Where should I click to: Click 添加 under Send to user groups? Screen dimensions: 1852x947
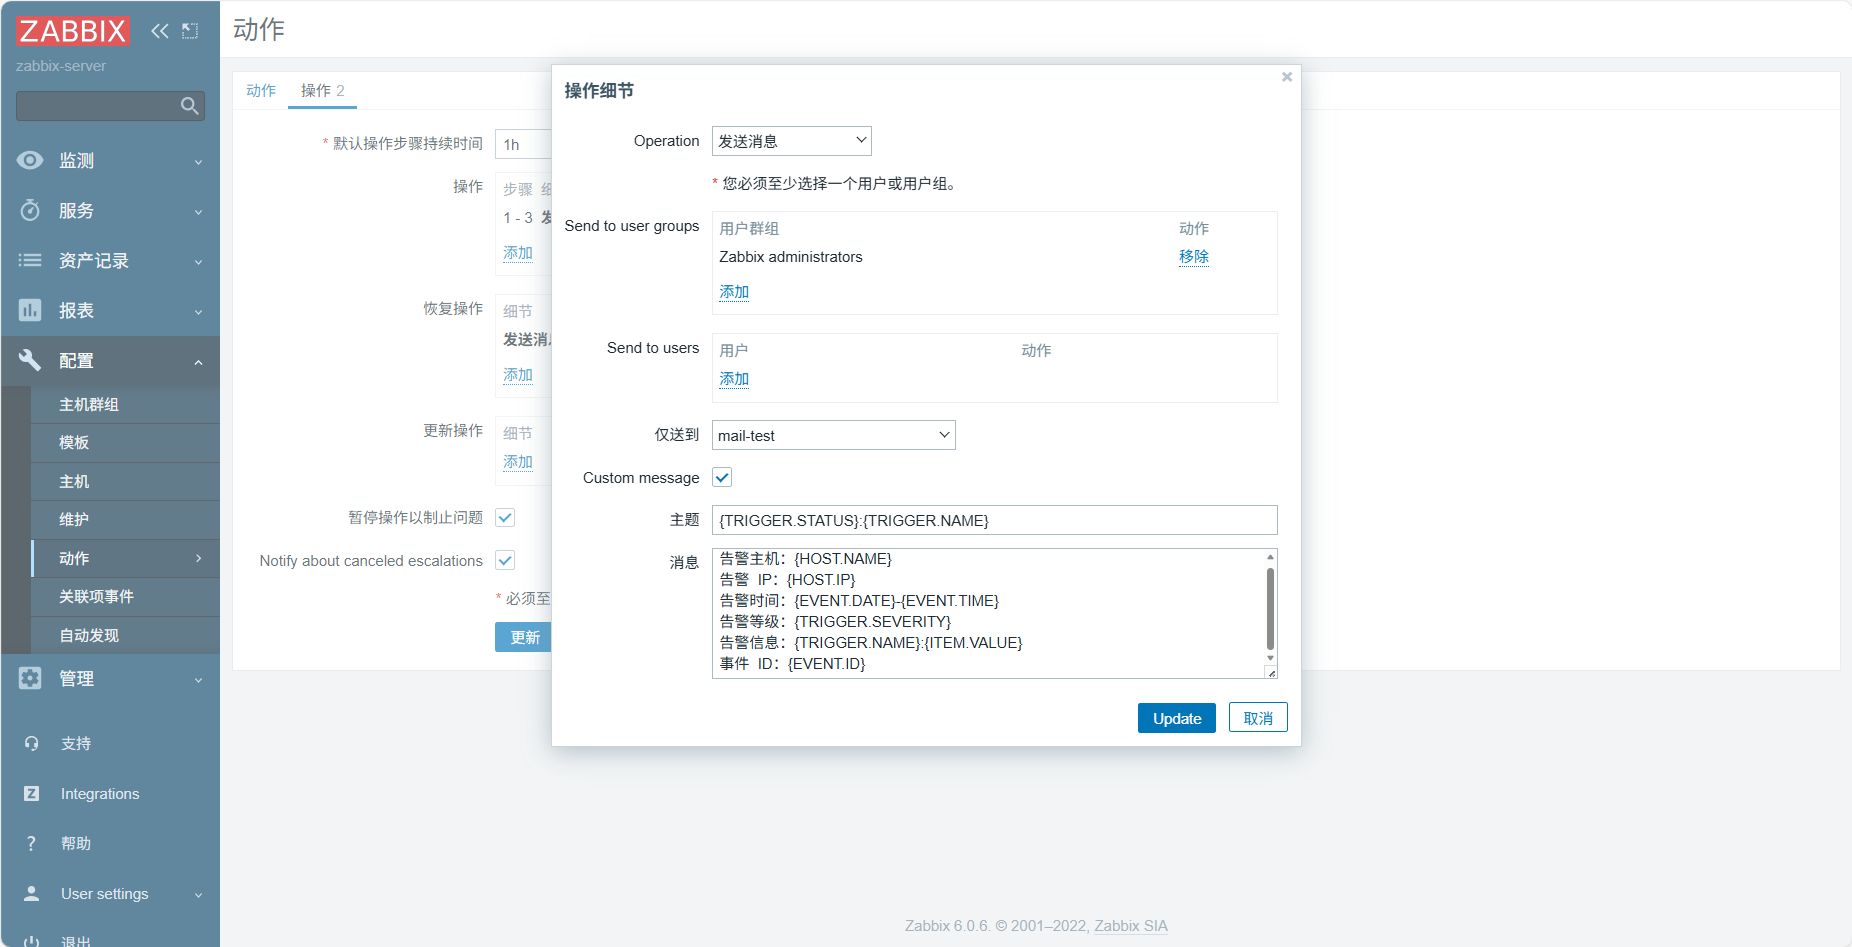click(734, 291)
